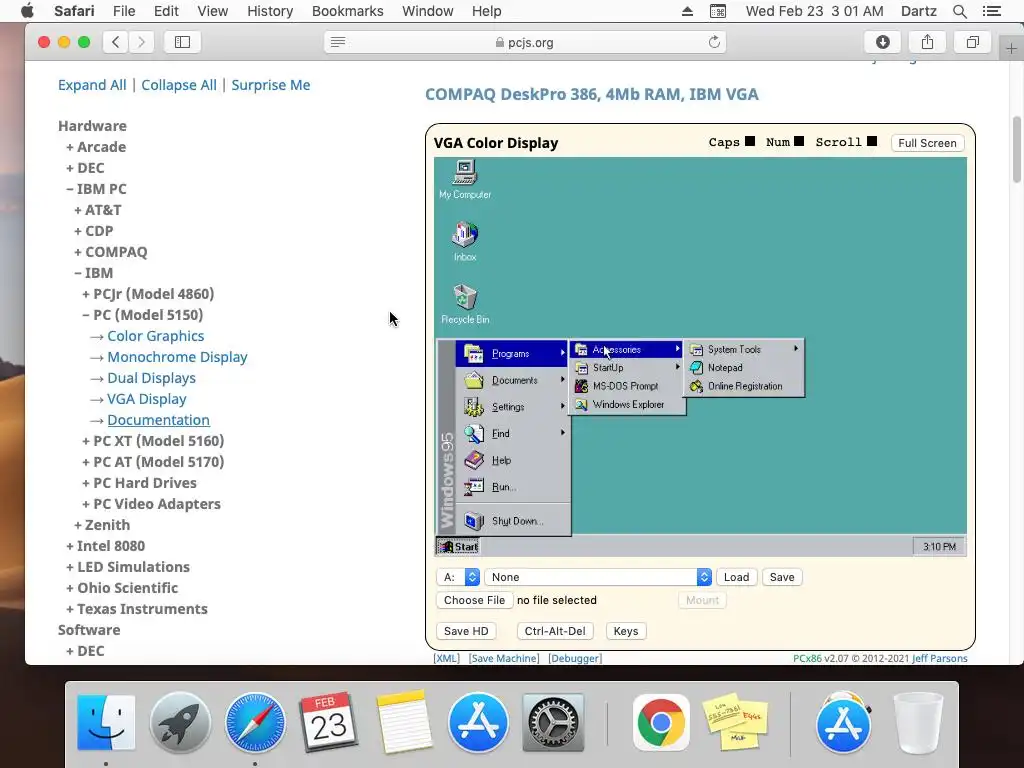Launch Notepad from Accessories
This screenshot has height=768, width=1024.
744,368
